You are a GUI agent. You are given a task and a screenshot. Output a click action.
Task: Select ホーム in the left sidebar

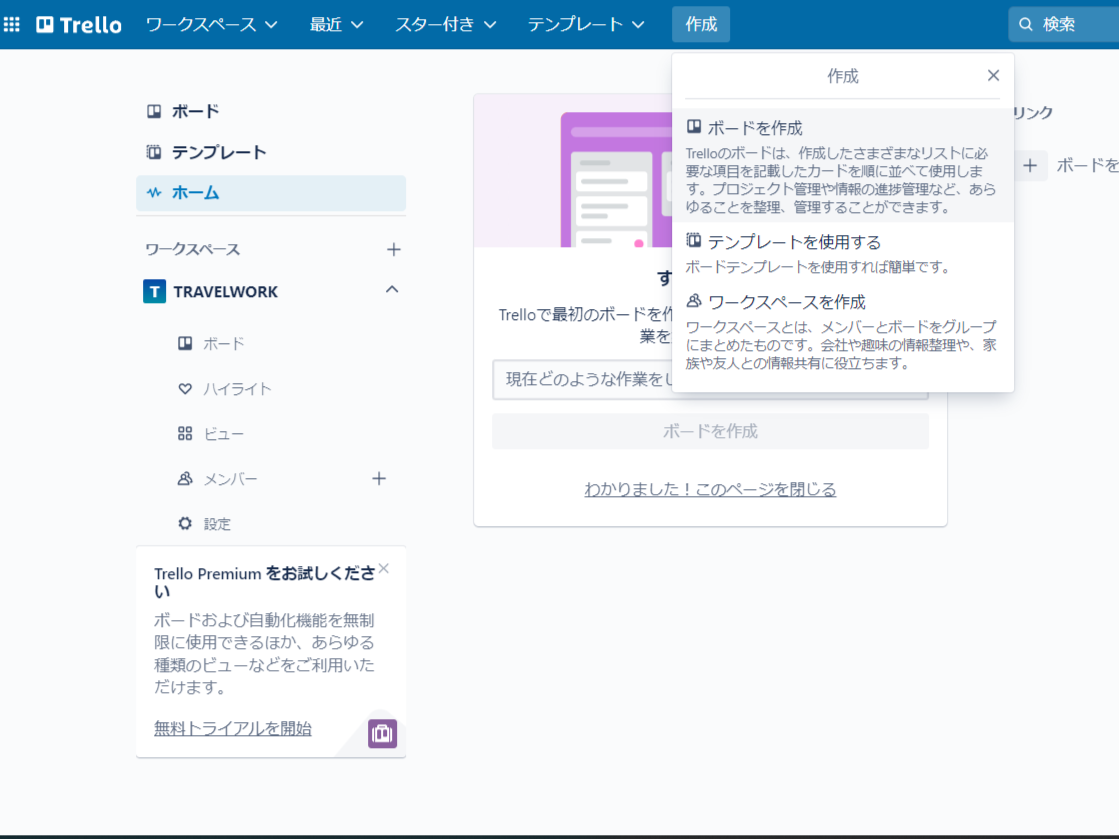pos(270,193)
